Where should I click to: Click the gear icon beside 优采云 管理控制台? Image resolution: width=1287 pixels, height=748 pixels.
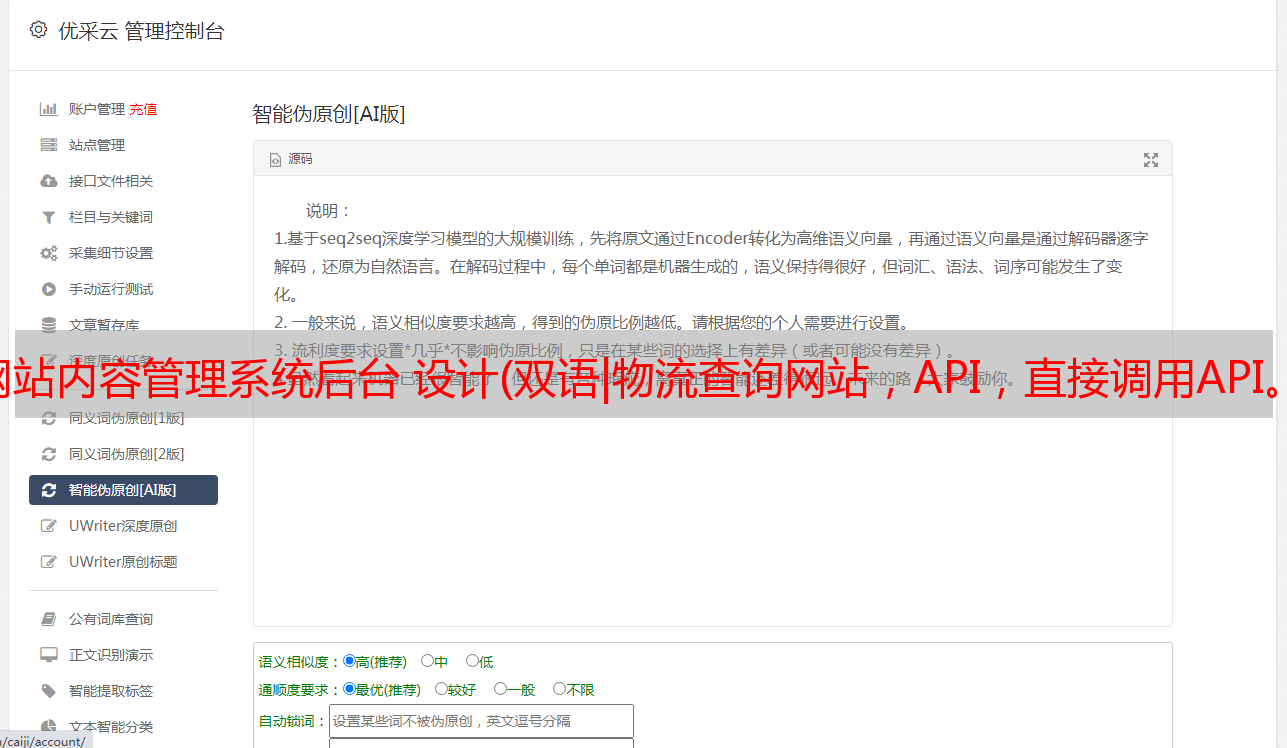pos(38,30)
